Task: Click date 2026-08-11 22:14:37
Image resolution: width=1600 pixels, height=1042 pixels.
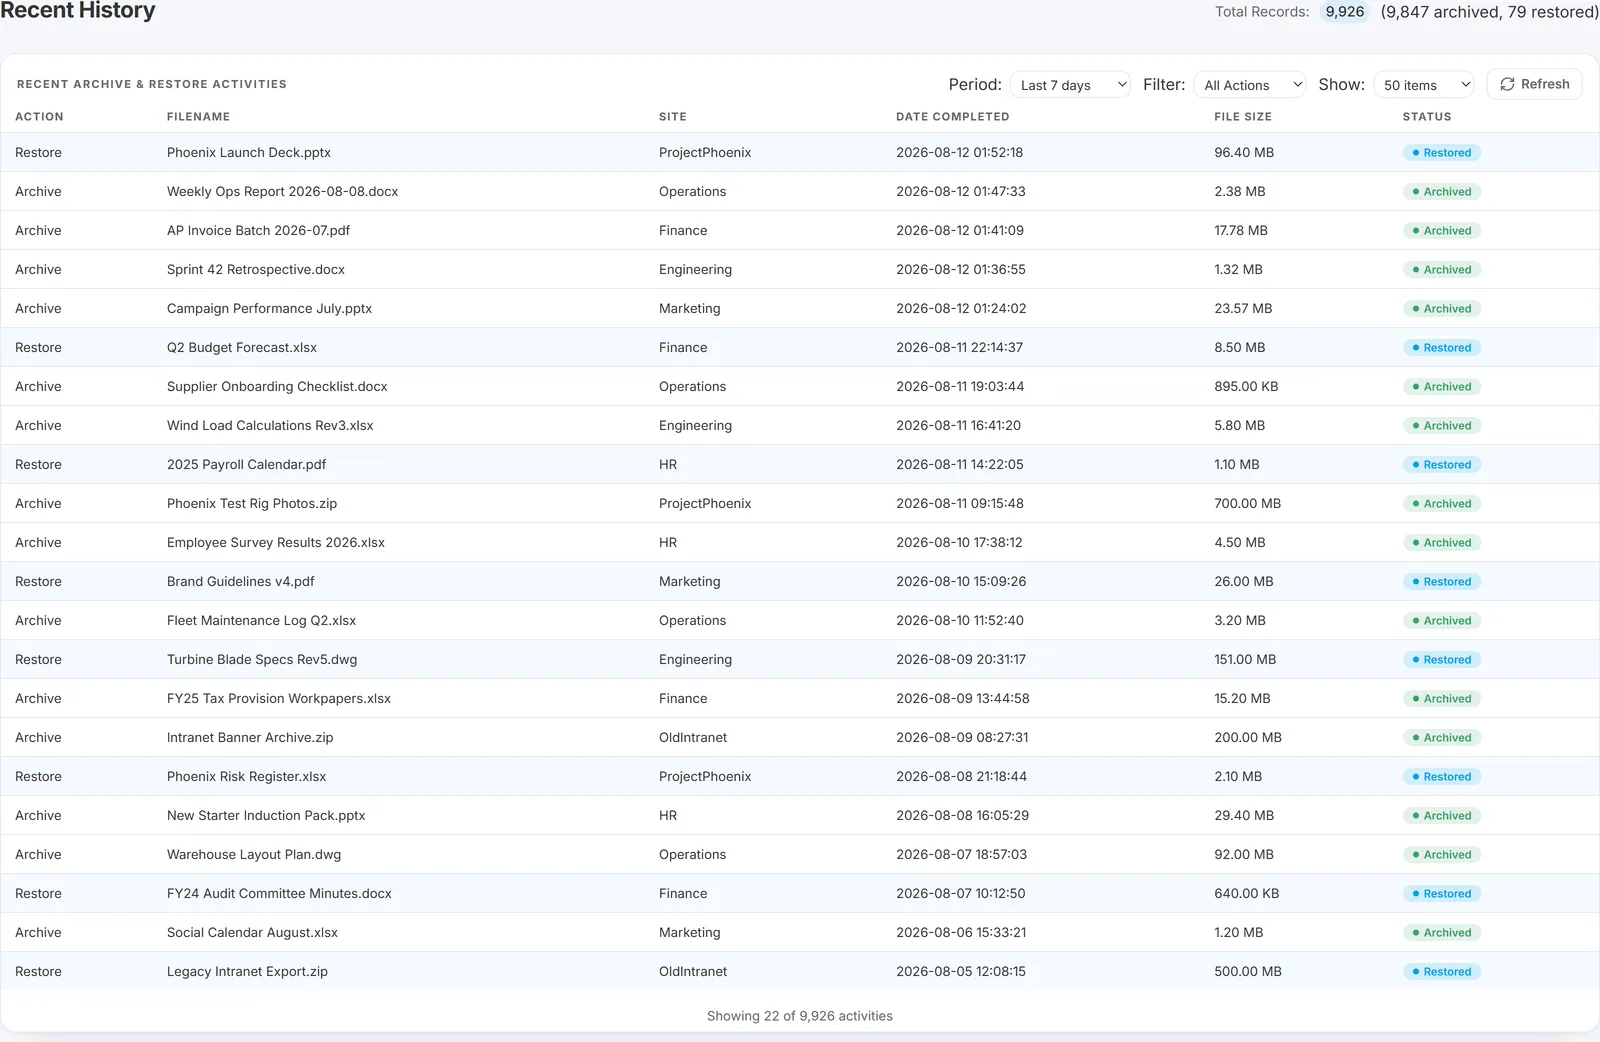Action: pyautogui.click(x=959, y=348)
